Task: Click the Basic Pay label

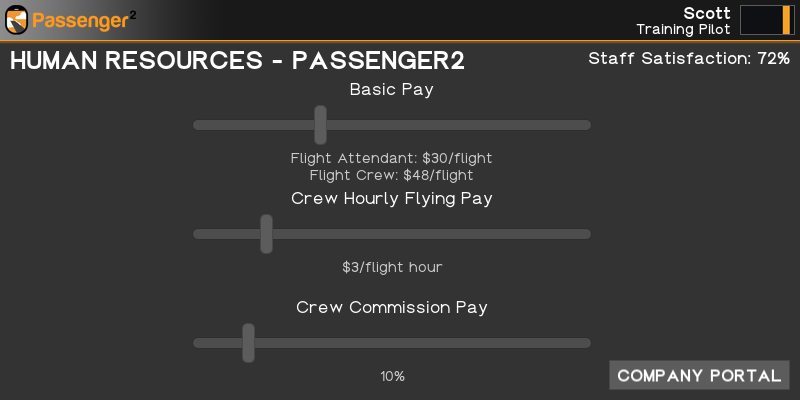Action: click(391, 89)
